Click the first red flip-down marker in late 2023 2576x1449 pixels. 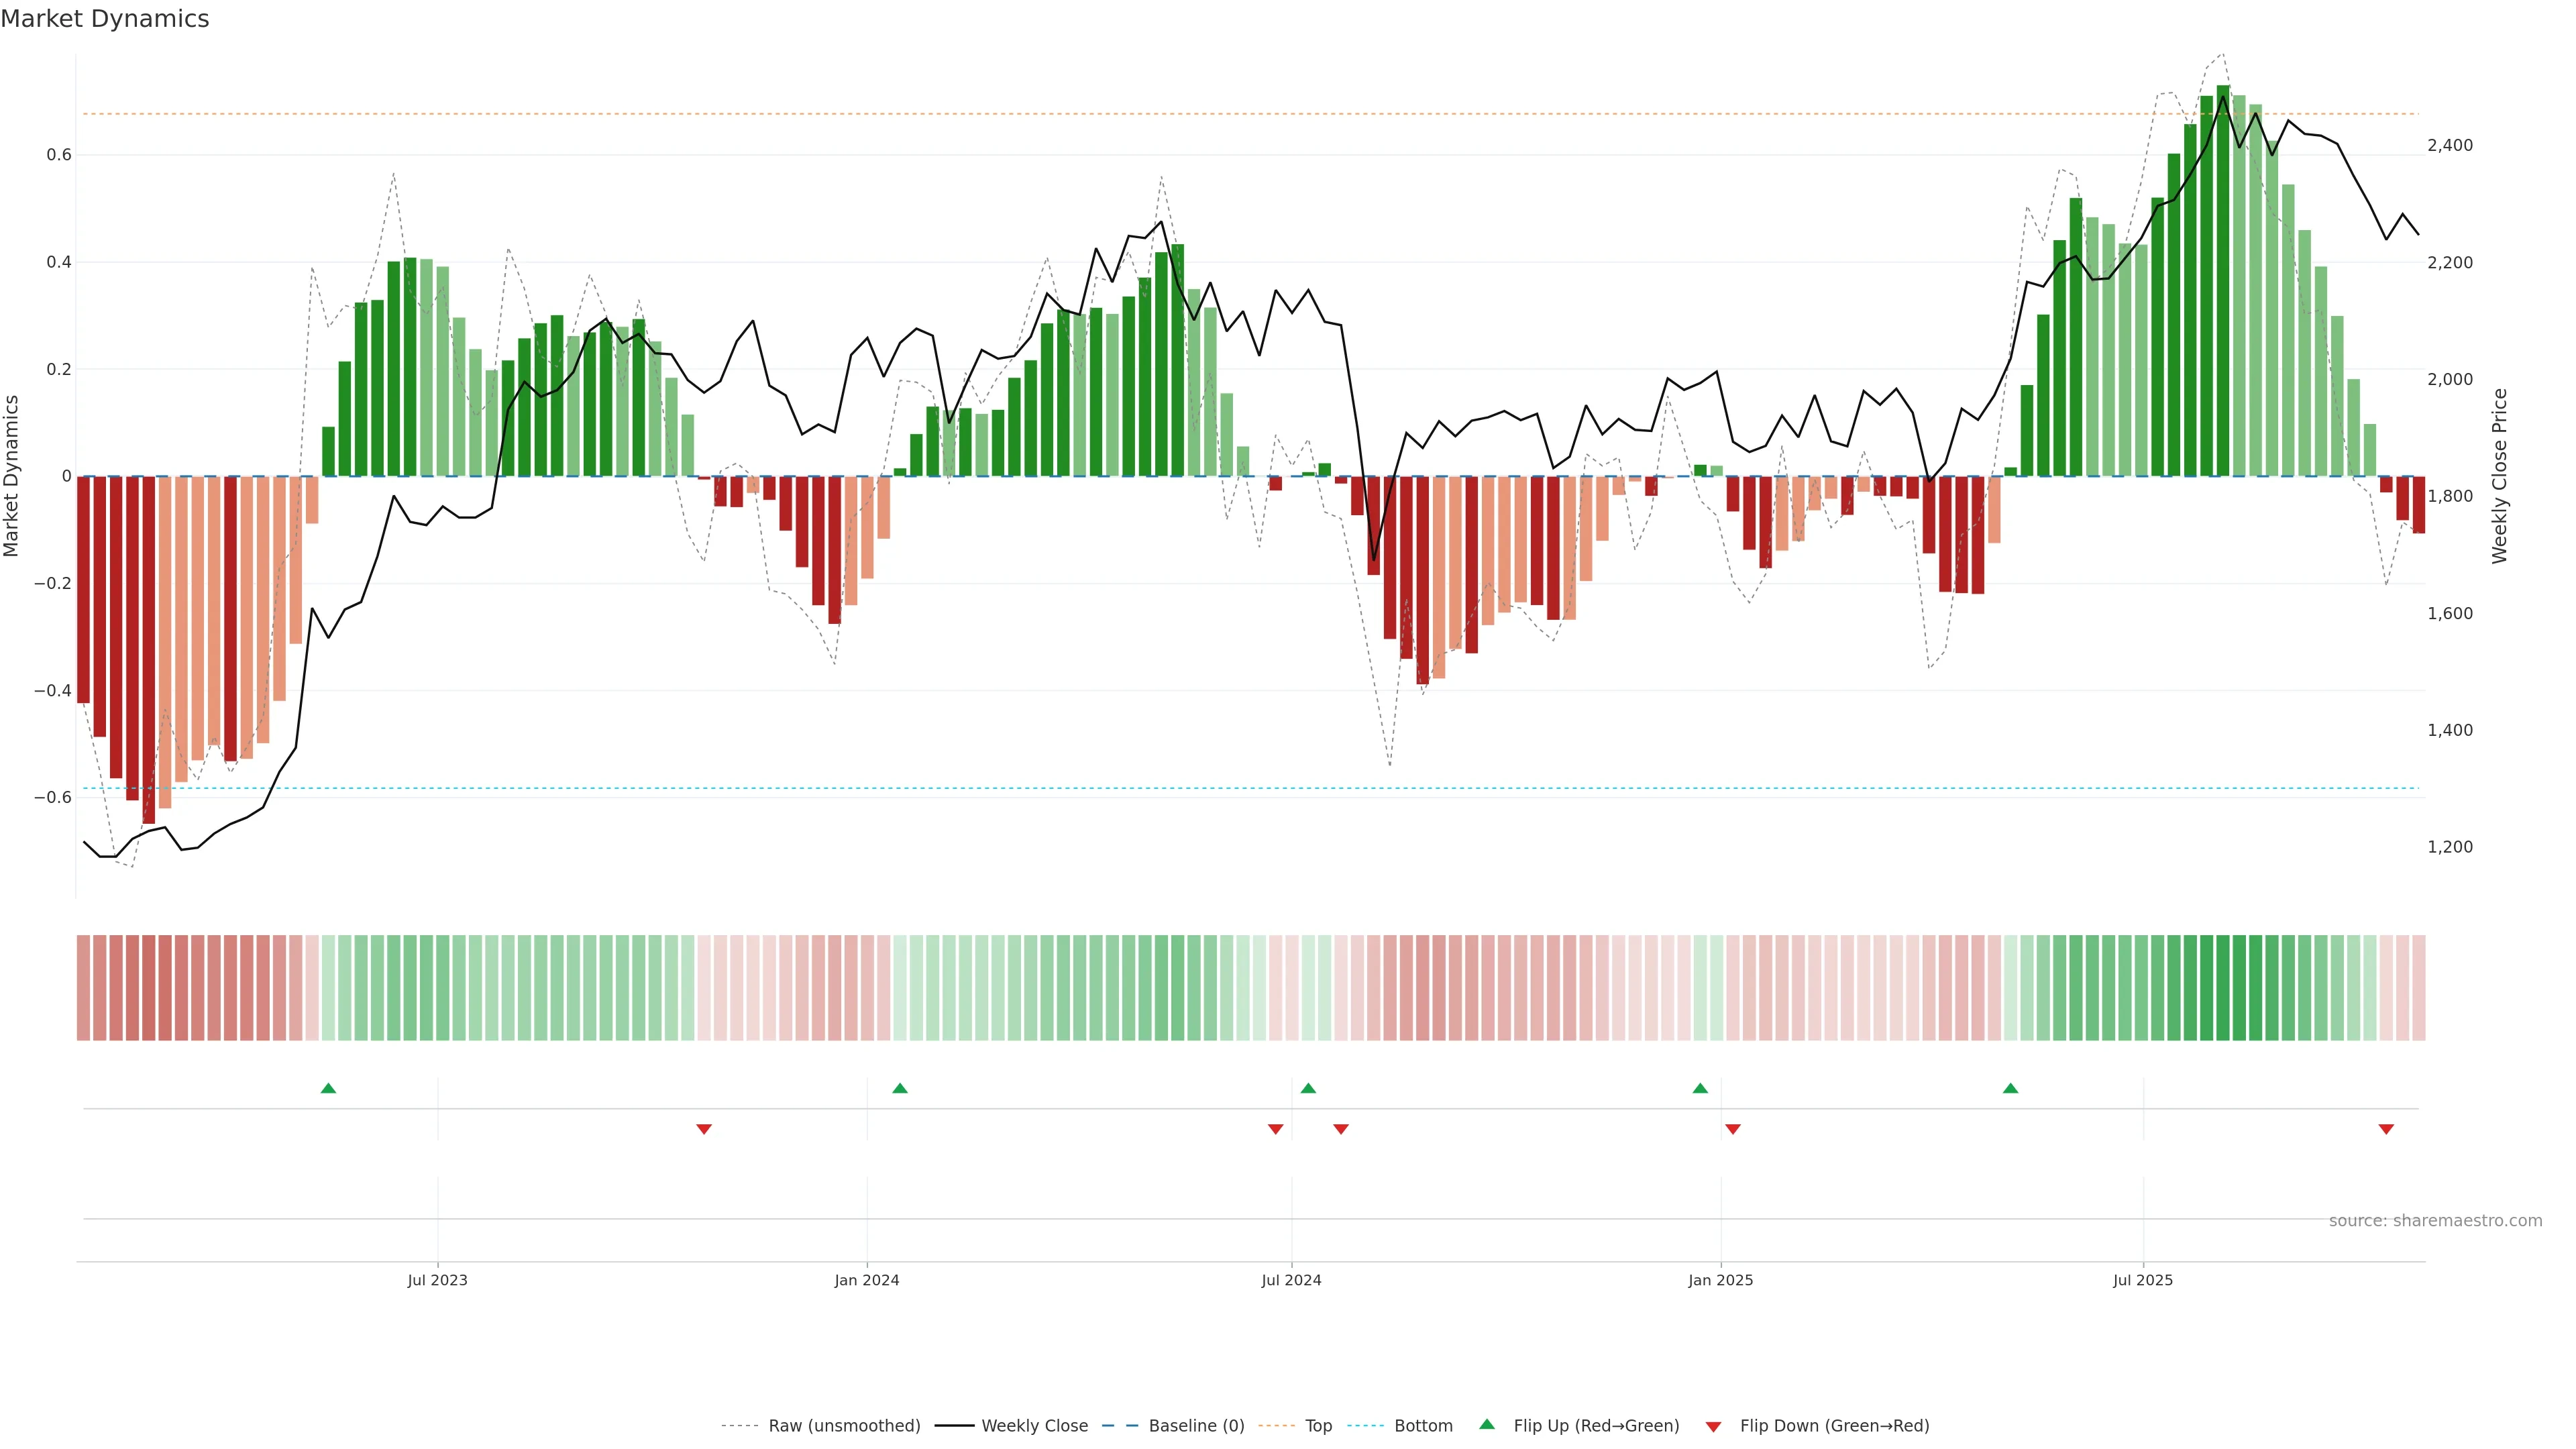(704, 1129)
